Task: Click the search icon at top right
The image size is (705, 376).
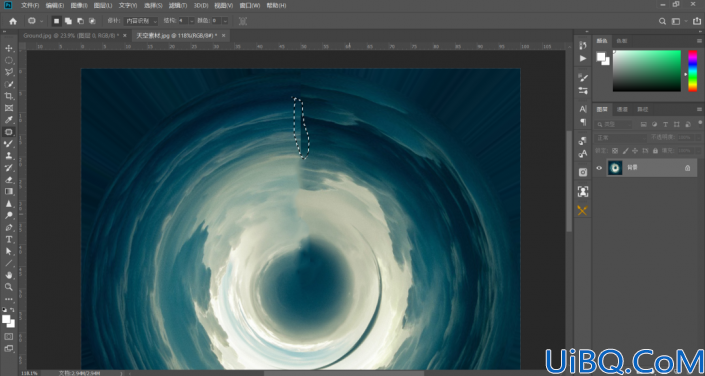Action: 662,21
